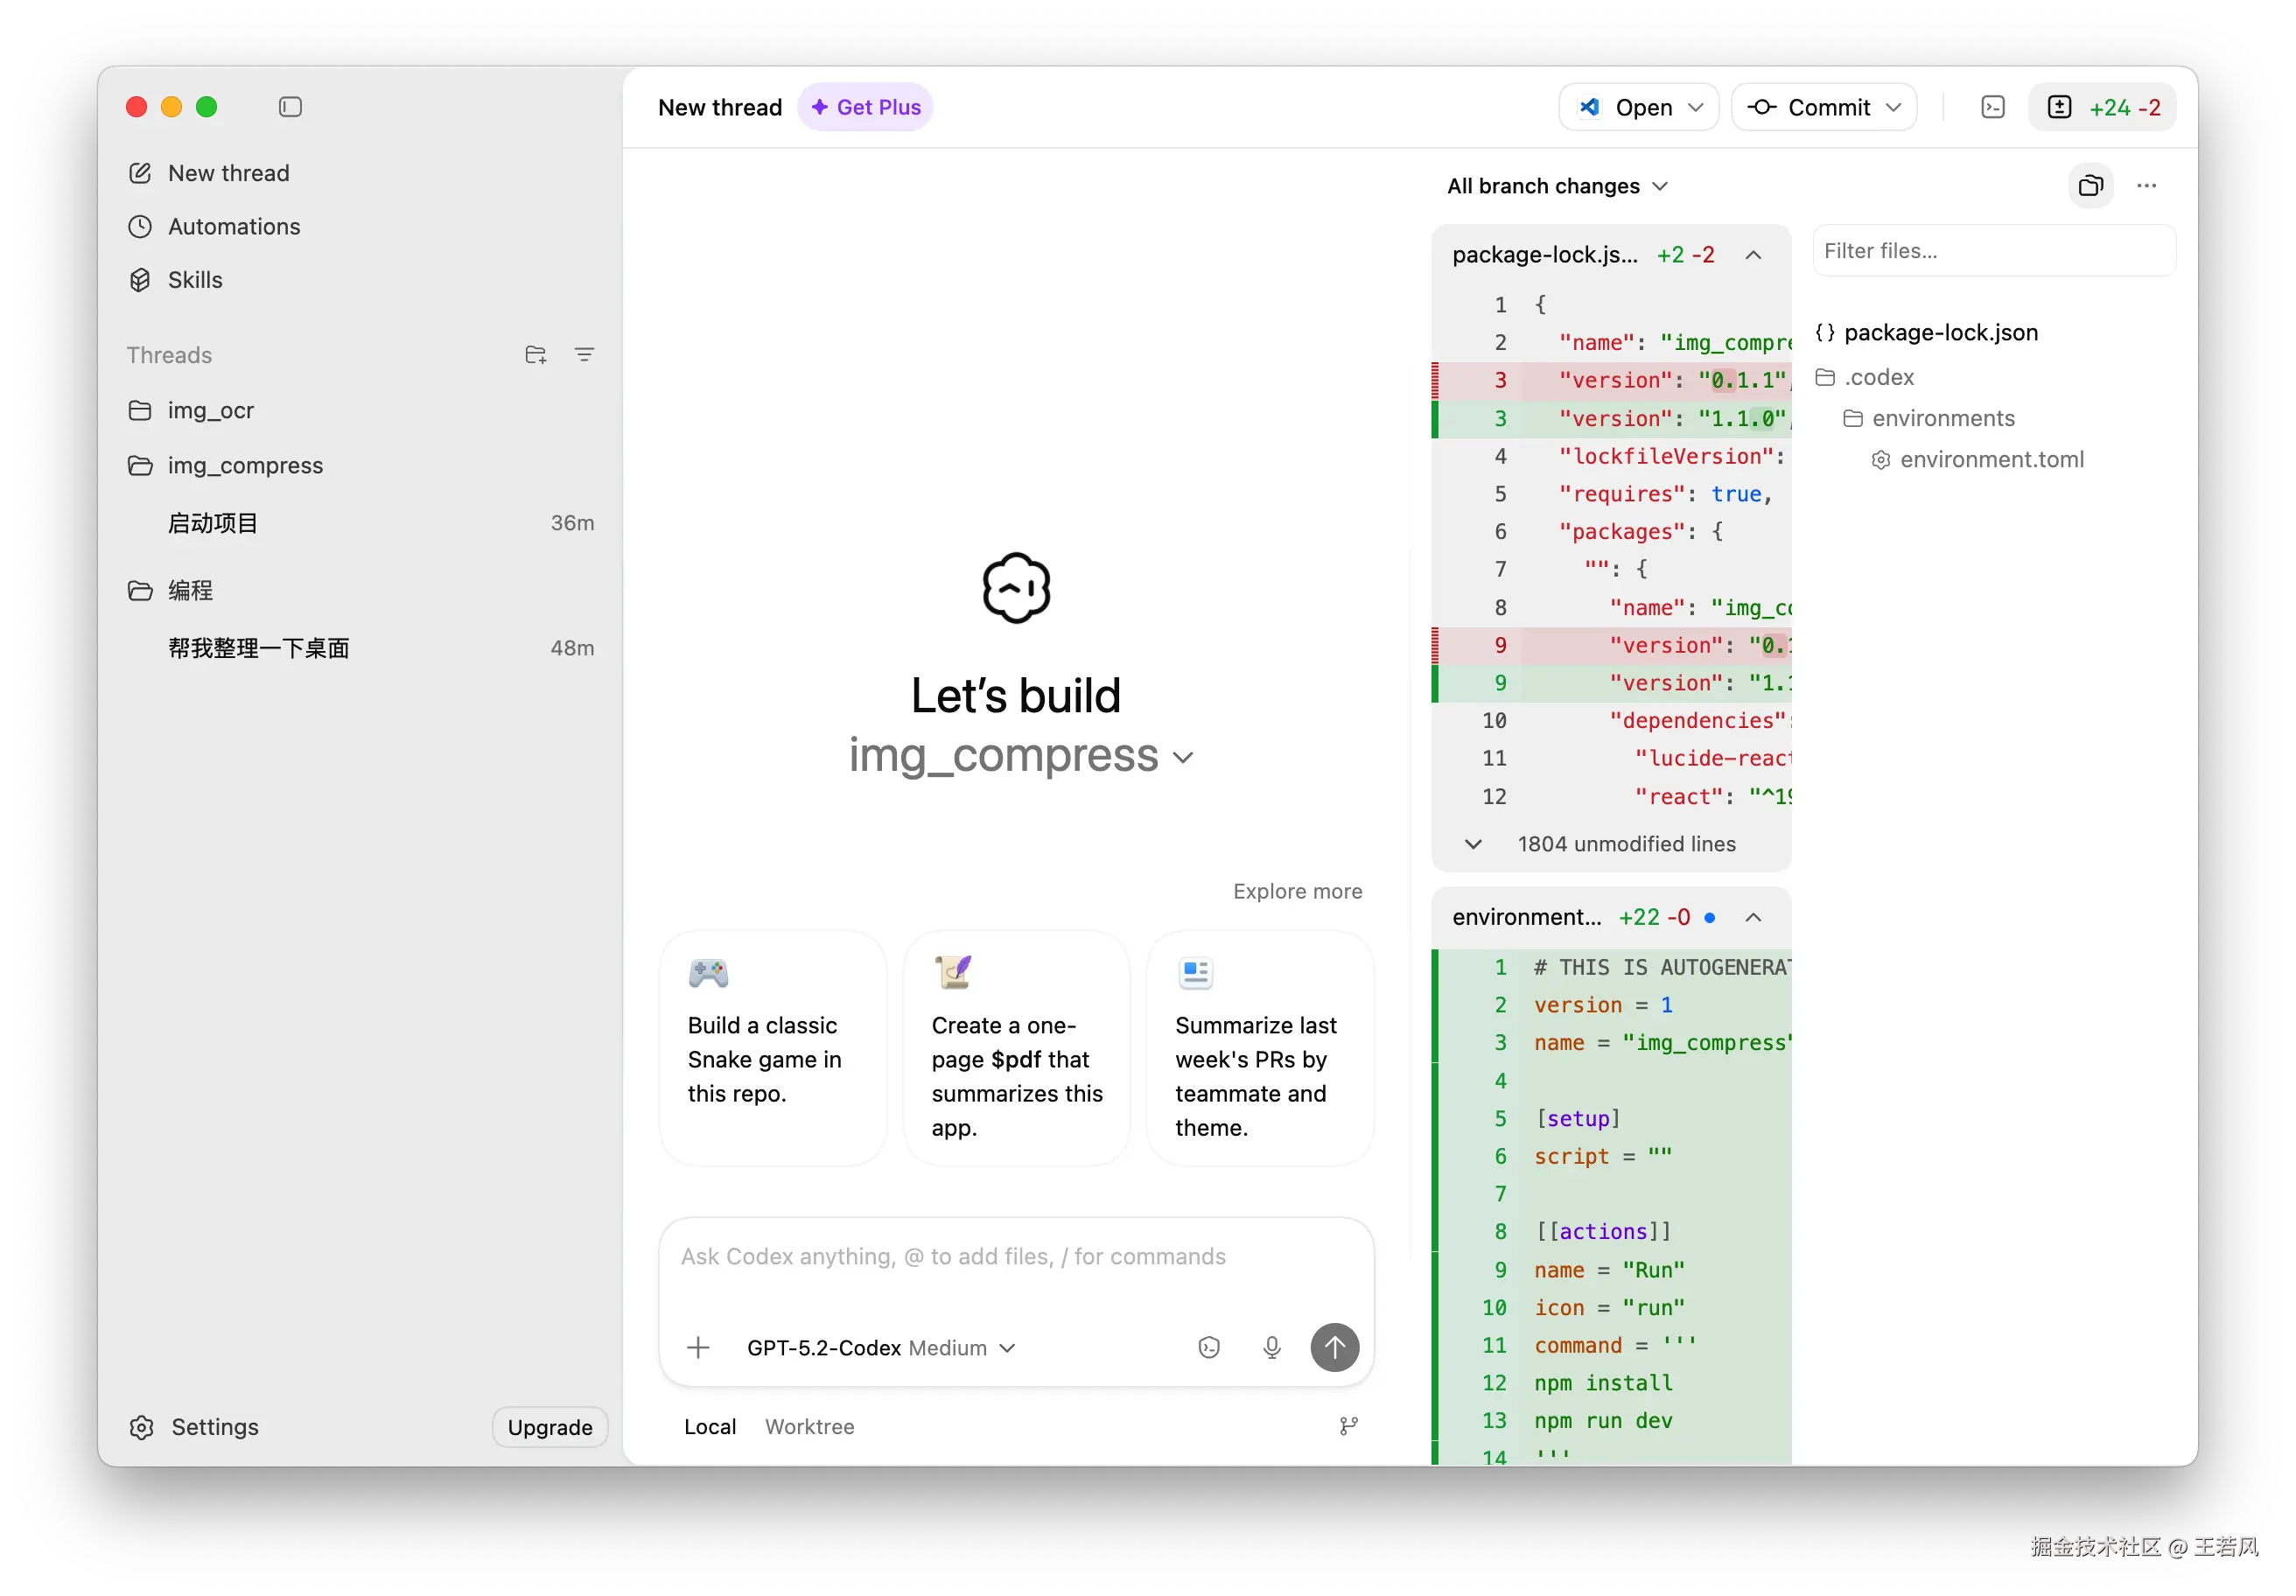The width and height of the screenshot is (2296, 1596).
Task: Click the plus attach icon in prompt box
Action: pyautogui.click(x=698, y=1348)
